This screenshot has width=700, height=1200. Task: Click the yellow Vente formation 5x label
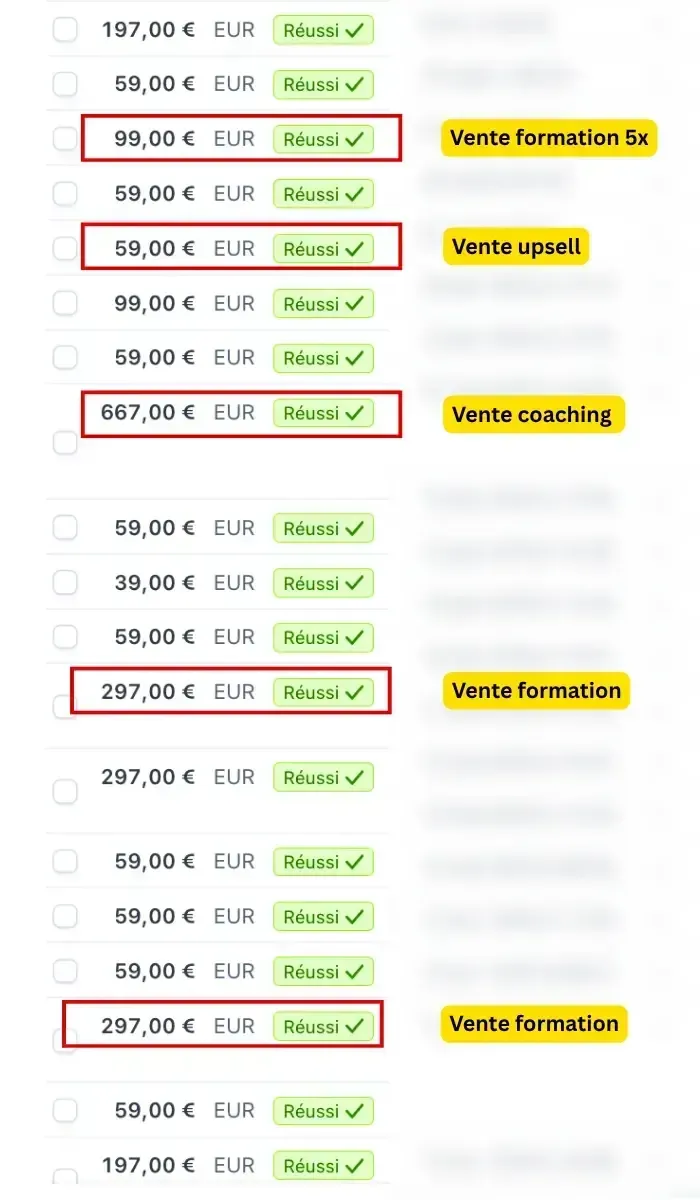point(549,138)
